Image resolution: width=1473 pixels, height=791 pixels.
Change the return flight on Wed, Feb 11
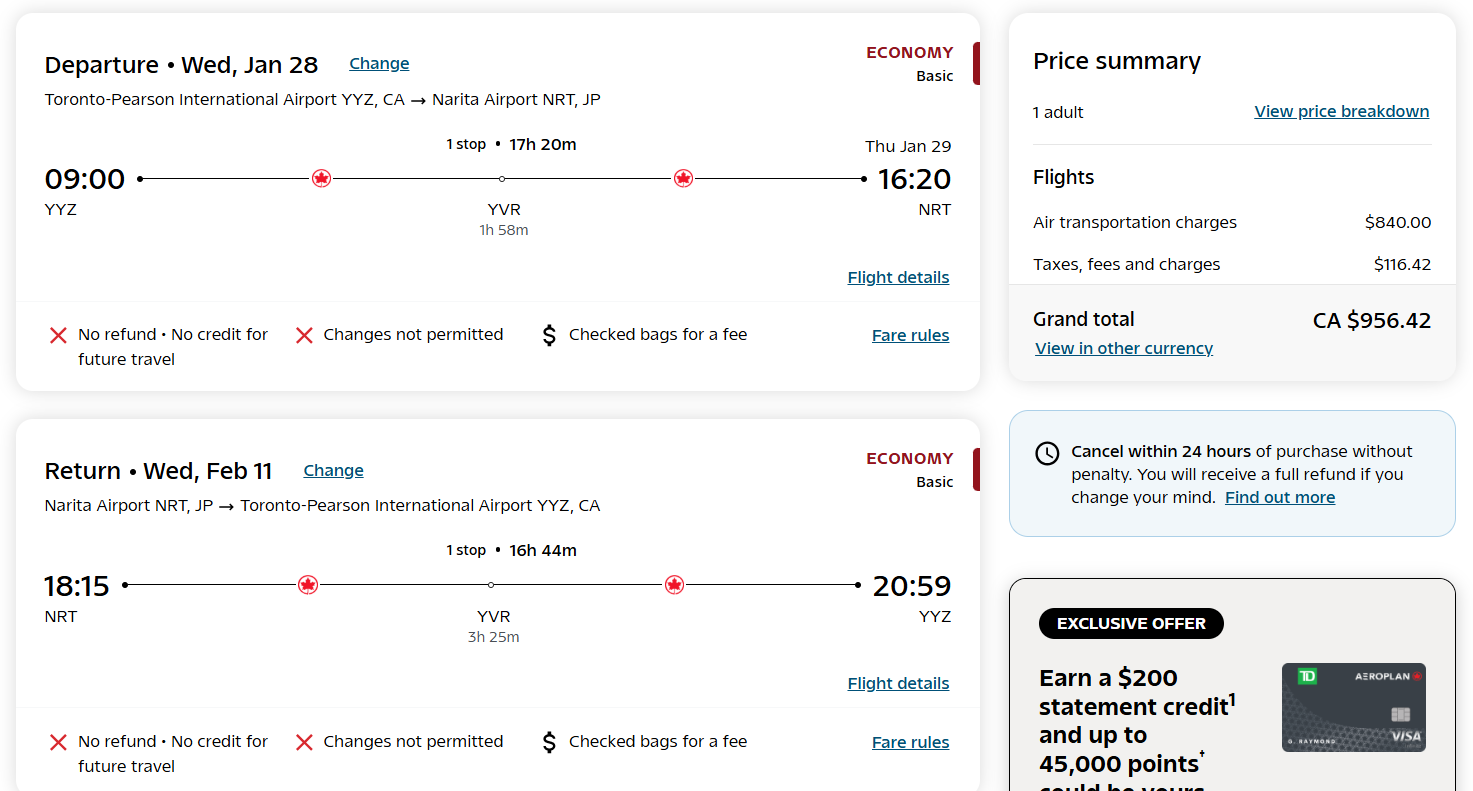point(333,471)
